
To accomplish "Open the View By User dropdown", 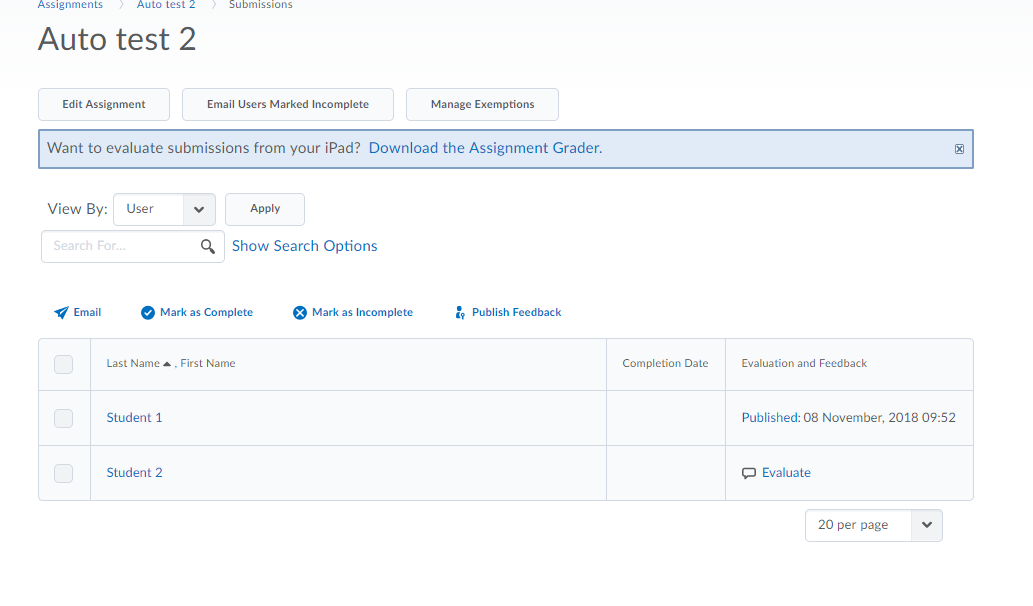I will coord(164,209).
